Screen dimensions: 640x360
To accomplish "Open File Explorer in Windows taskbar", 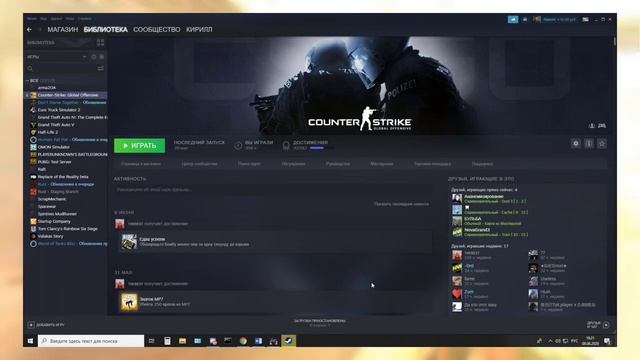I will (182, 341).
